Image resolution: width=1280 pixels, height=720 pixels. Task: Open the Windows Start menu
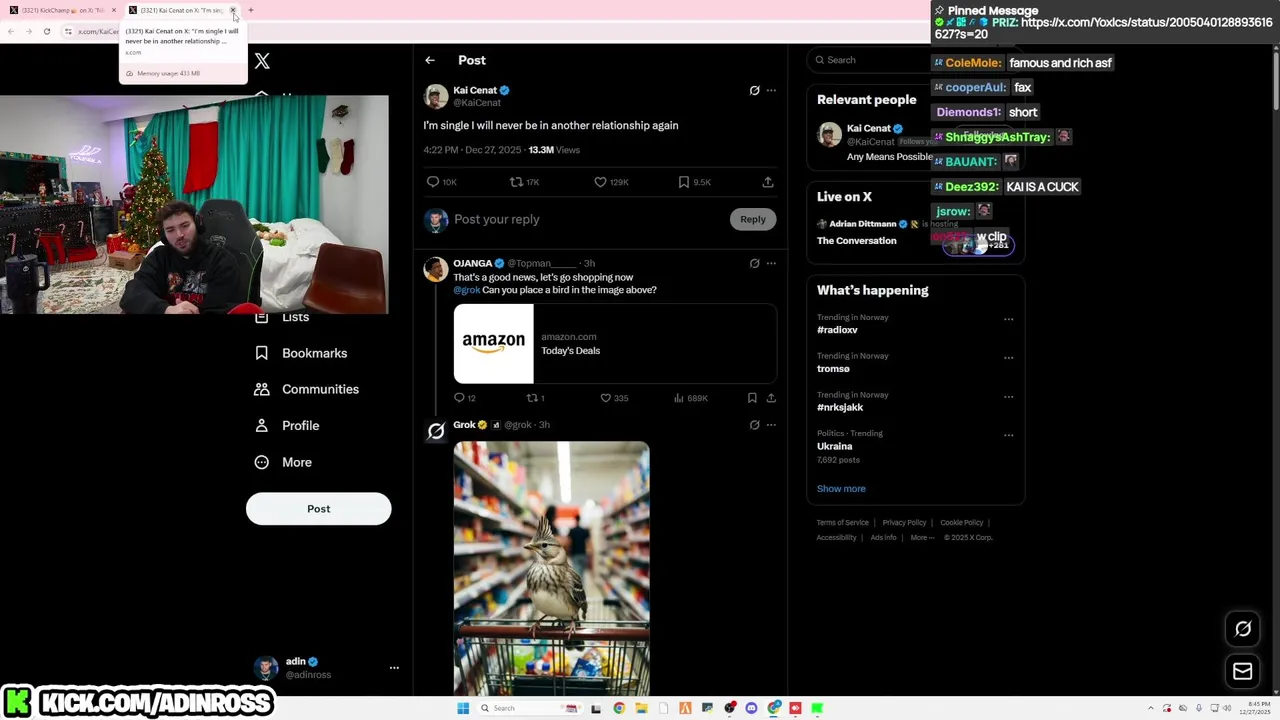[x=463, y=708]
